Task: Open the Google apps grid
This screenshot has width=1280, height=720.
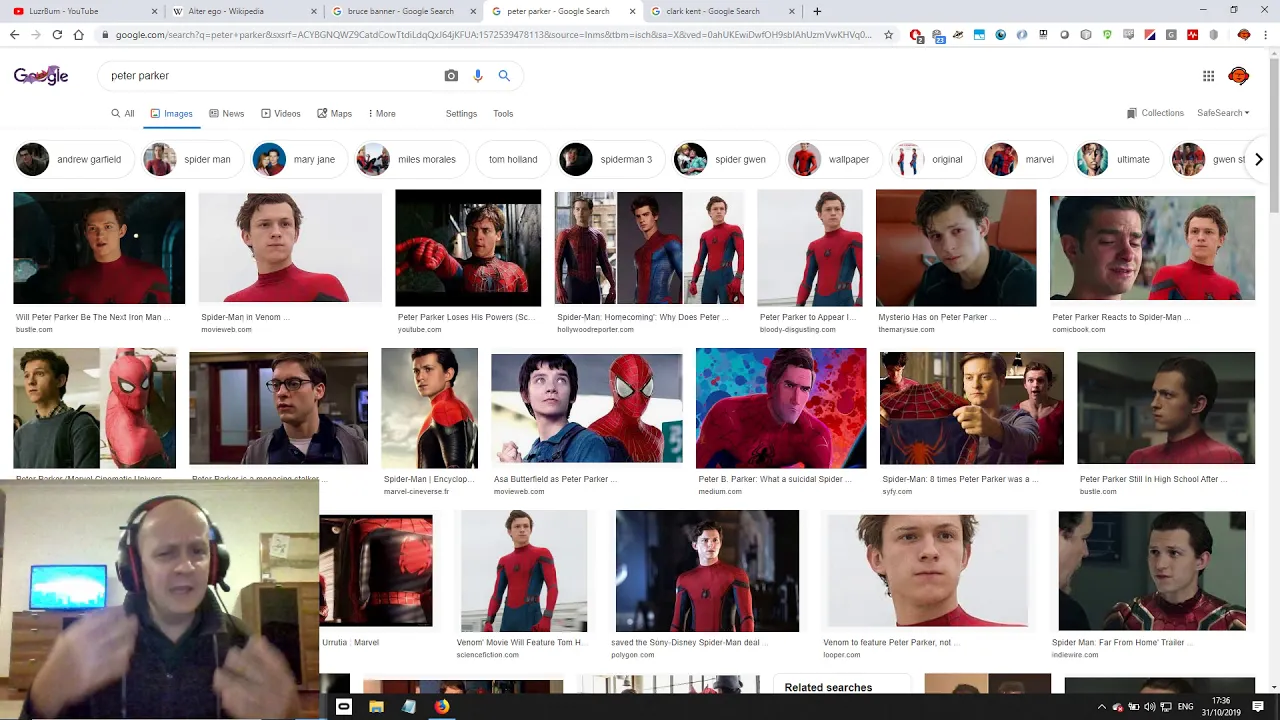Action: (x=1208, y=76)
